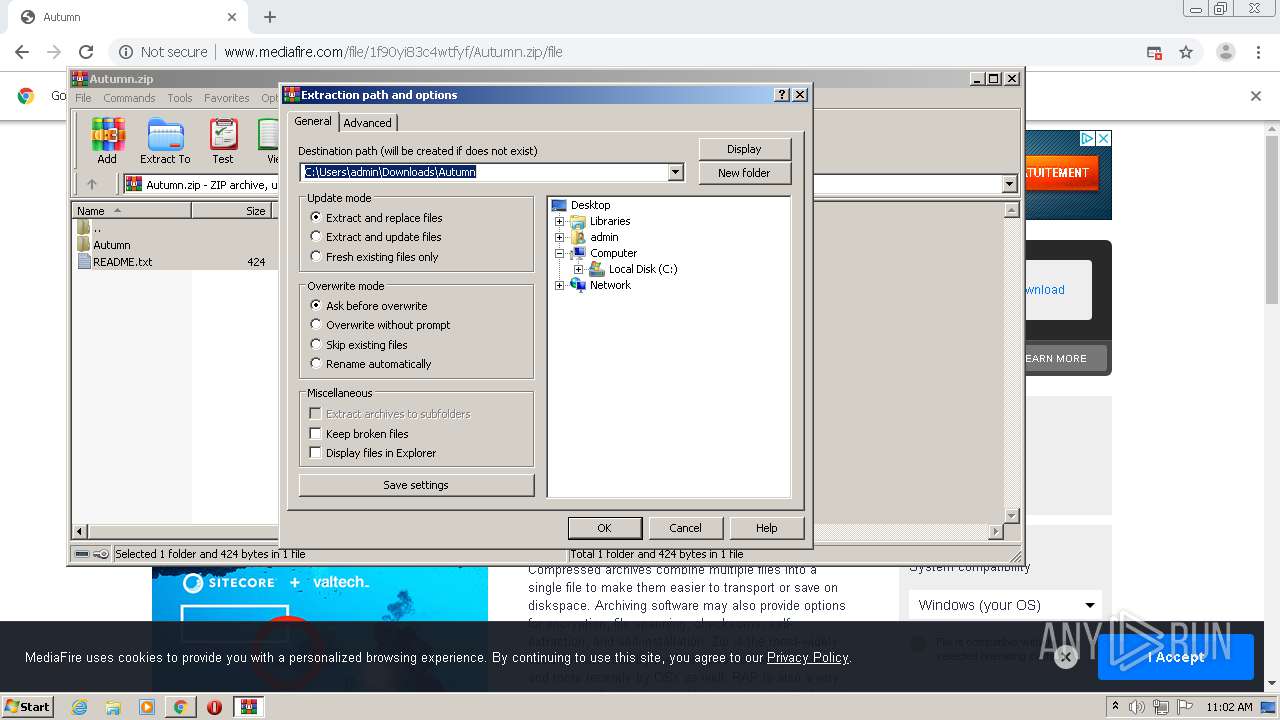This screenshot has height=720, width=1280.
Task: Bookmark this page with the star icon
Action: (x=1186, y=52)
